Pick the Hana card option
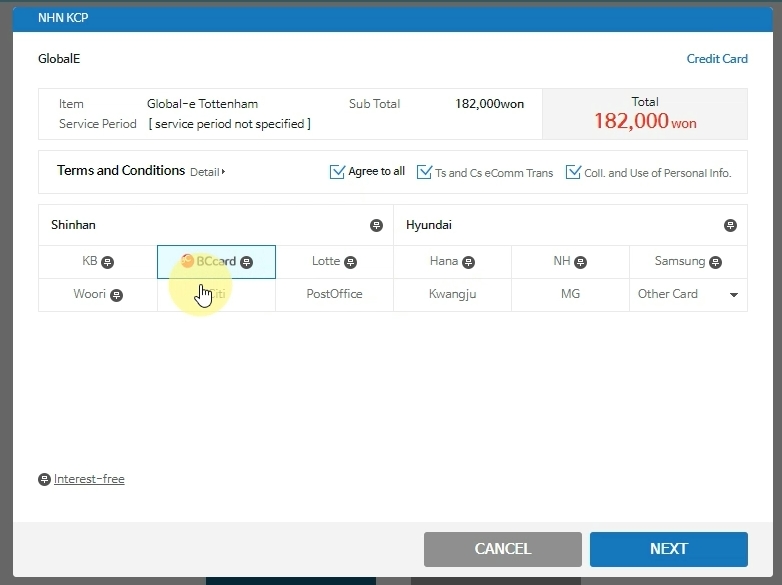The image size is (782, 585). click(452, 262)
